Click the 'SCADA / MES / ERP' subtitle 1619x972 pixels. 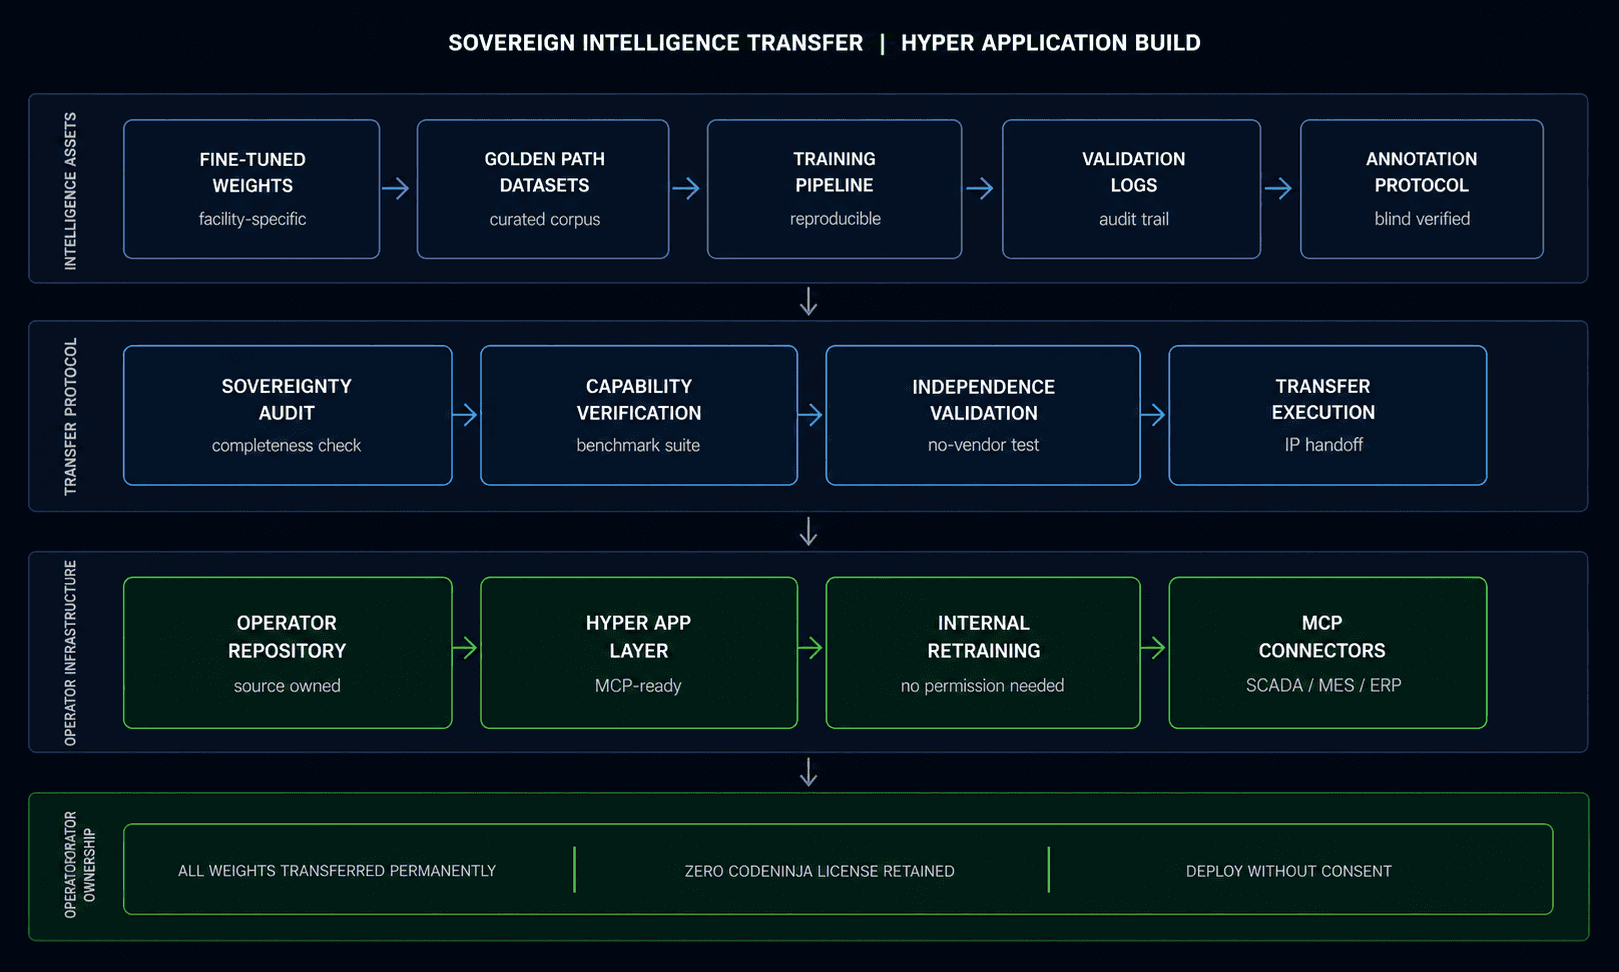coord(1323,685)
